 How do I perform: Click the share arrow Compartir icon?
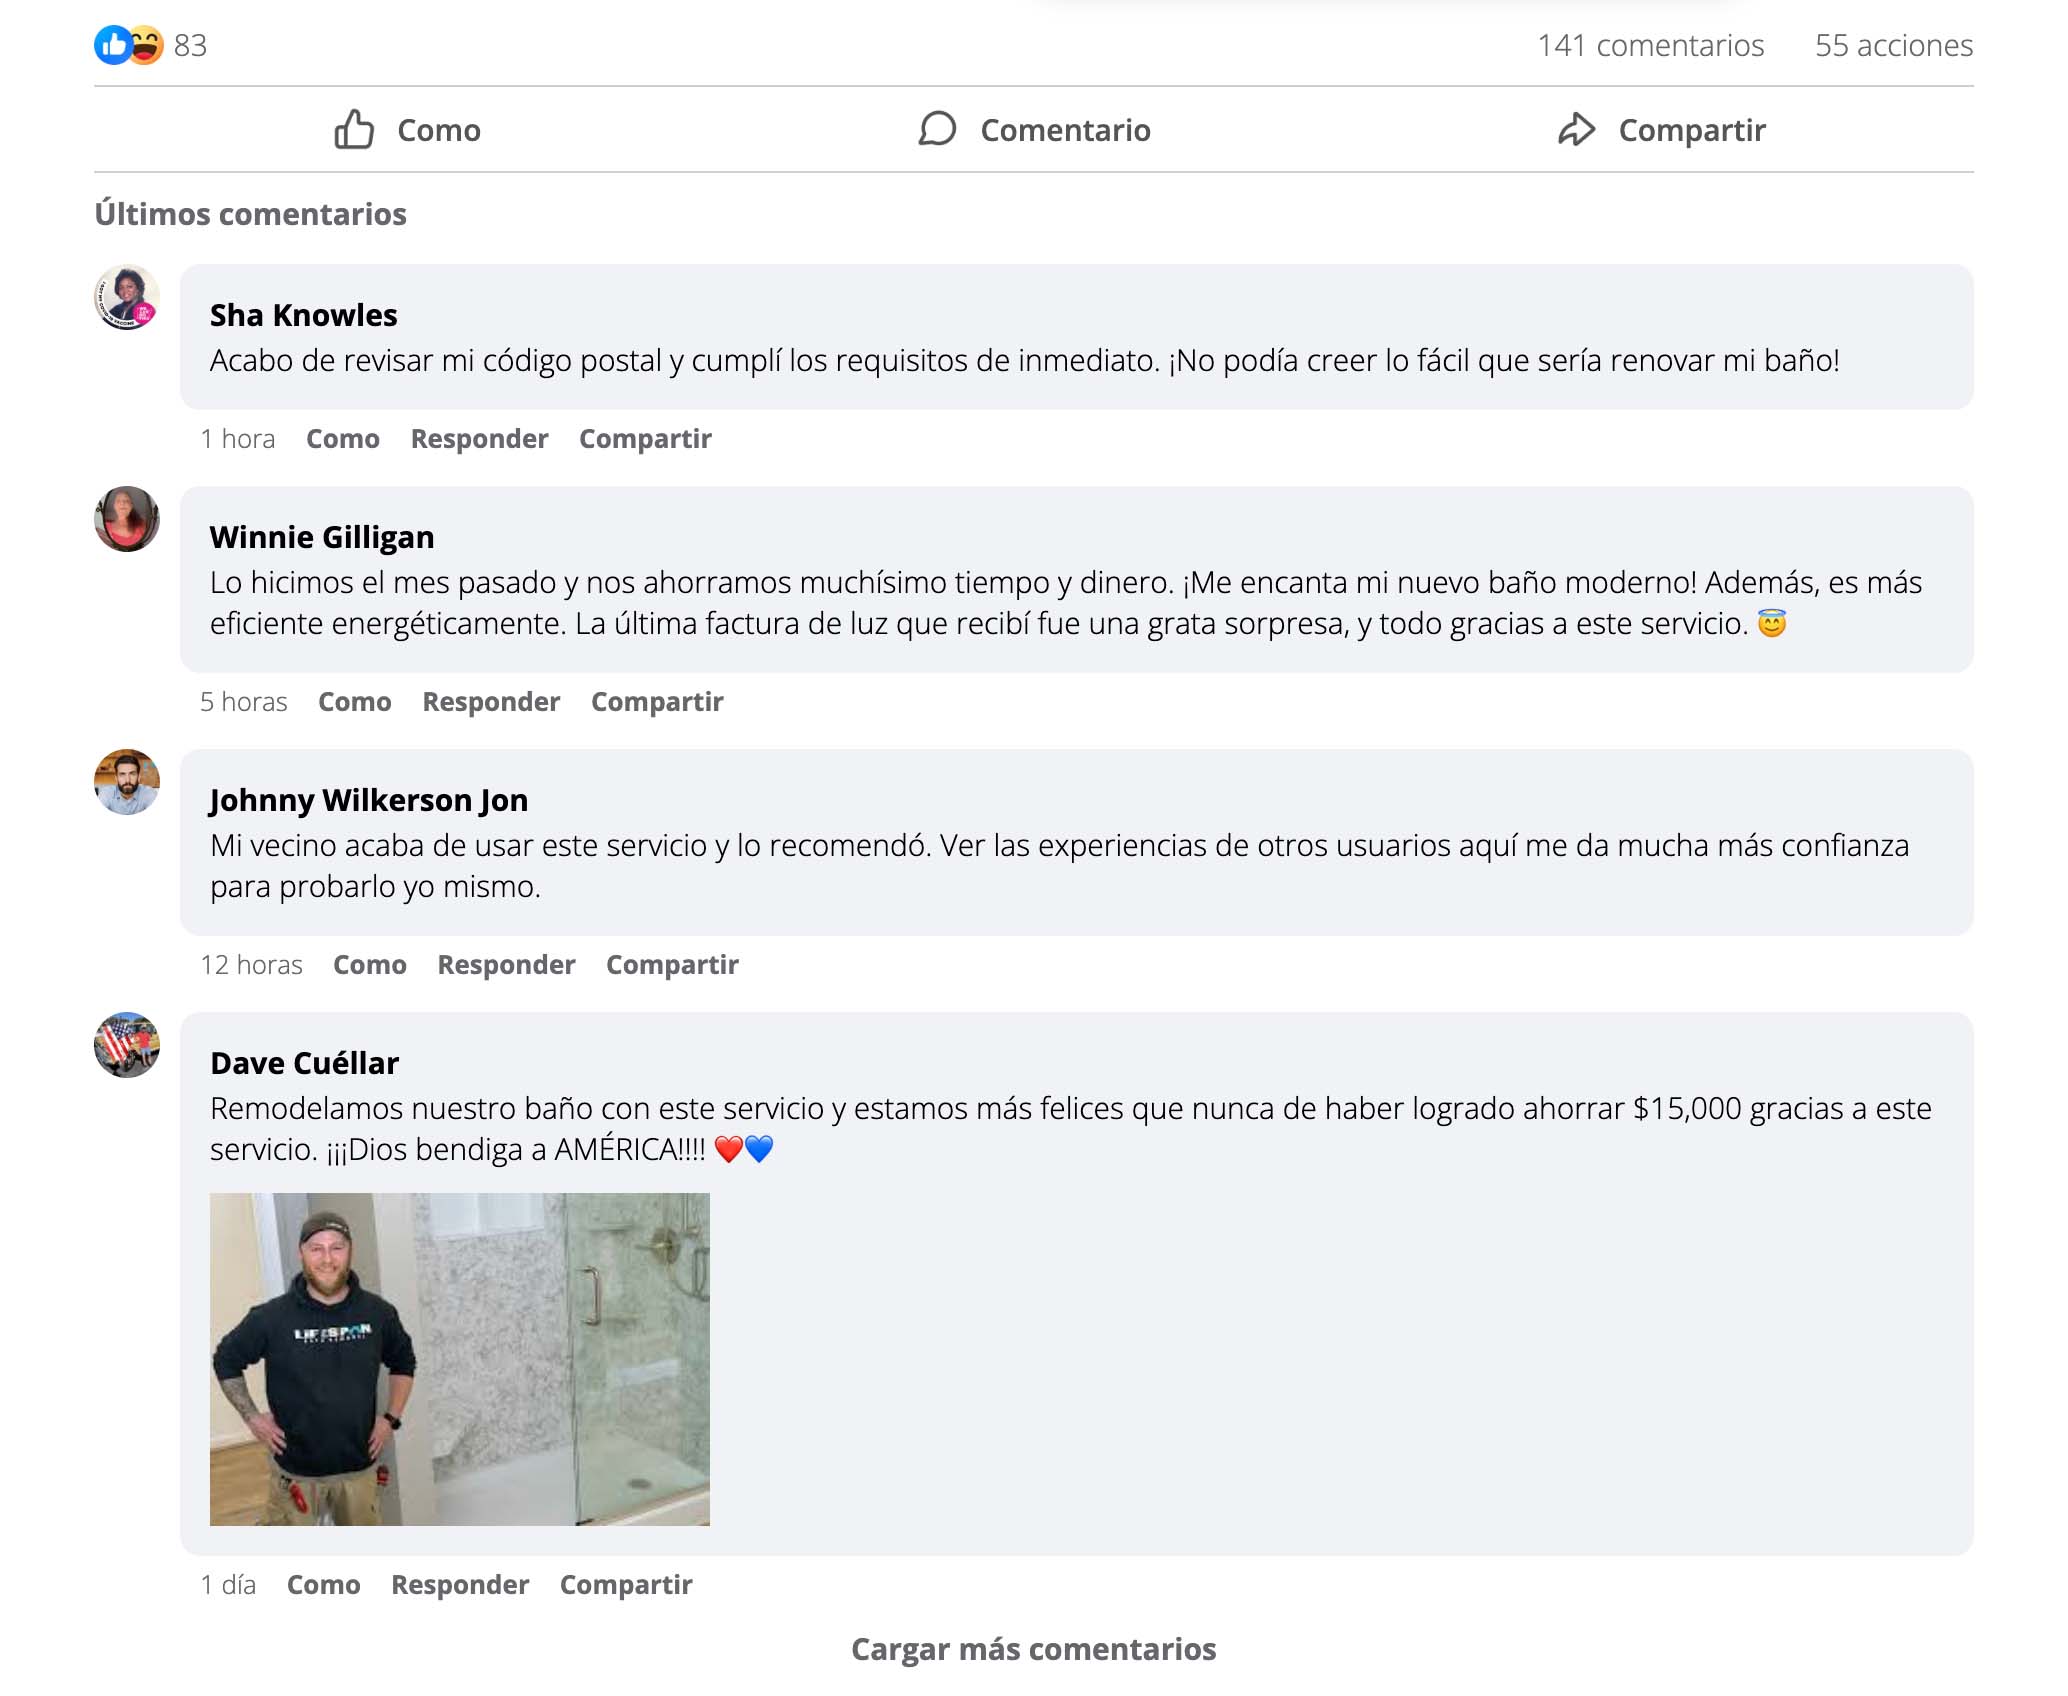click(1576, 130)
